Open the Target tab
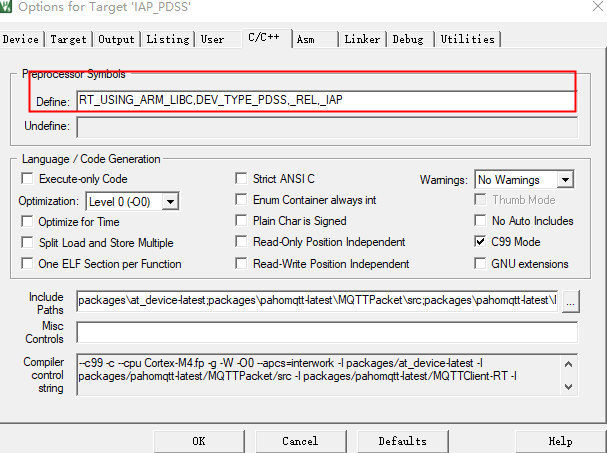 tap(68, 39)
